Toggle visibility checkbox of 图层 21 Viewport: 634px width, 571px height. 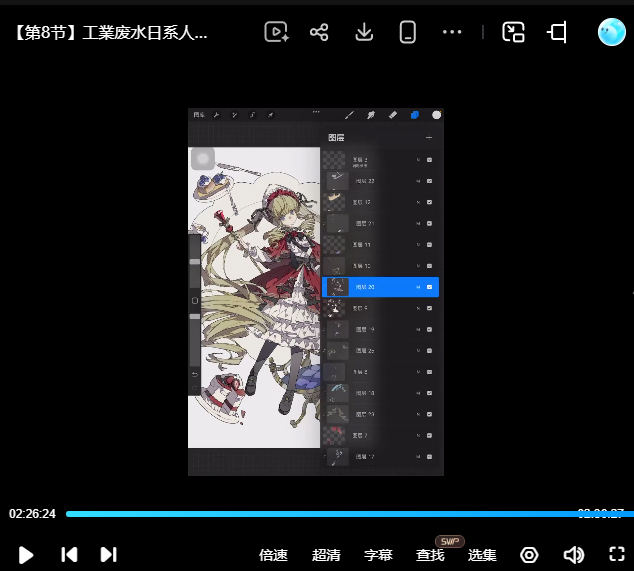tap(429, 224)
